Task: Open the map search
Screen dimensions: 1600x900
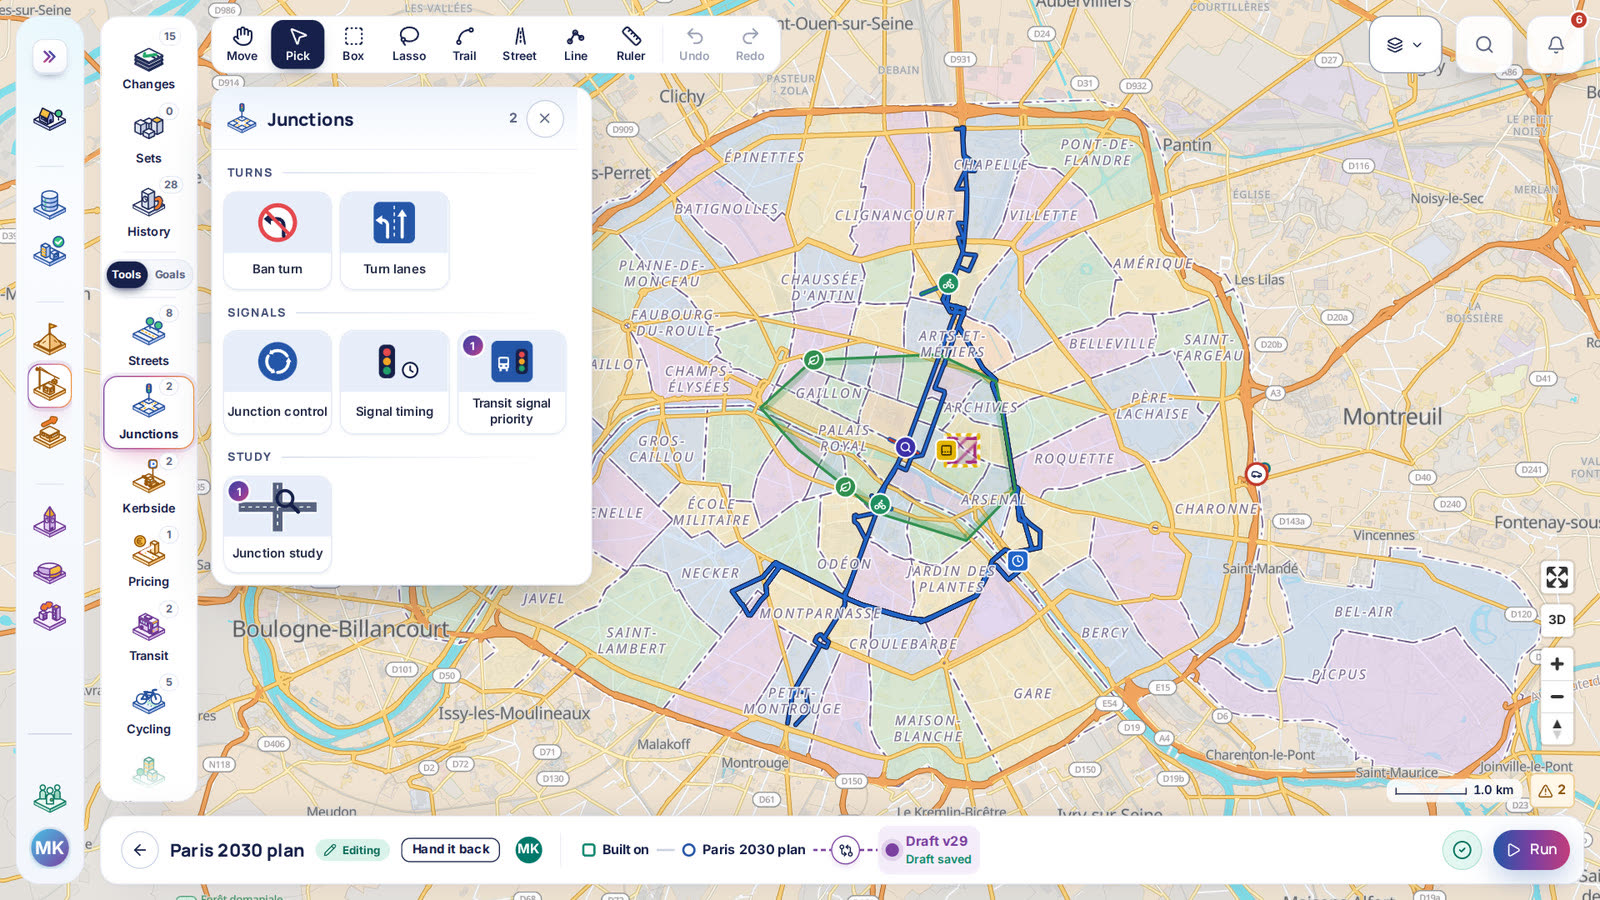Action: (x=1484, y=44)
